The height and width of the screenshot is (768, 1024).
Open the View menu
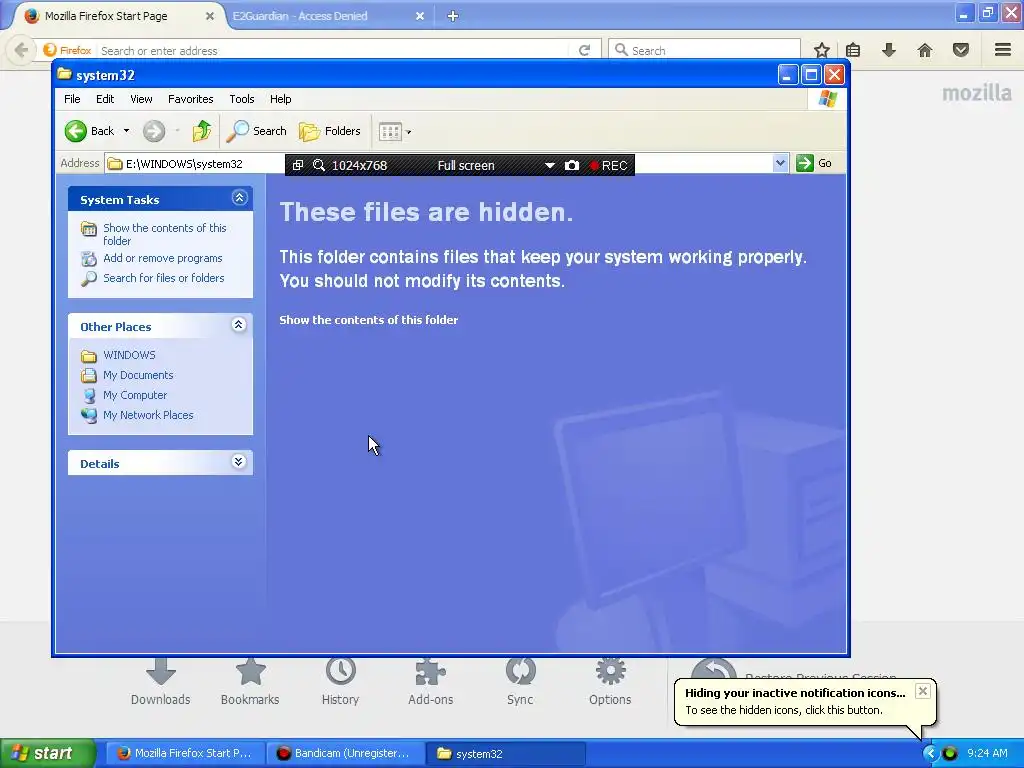point(141,99)
